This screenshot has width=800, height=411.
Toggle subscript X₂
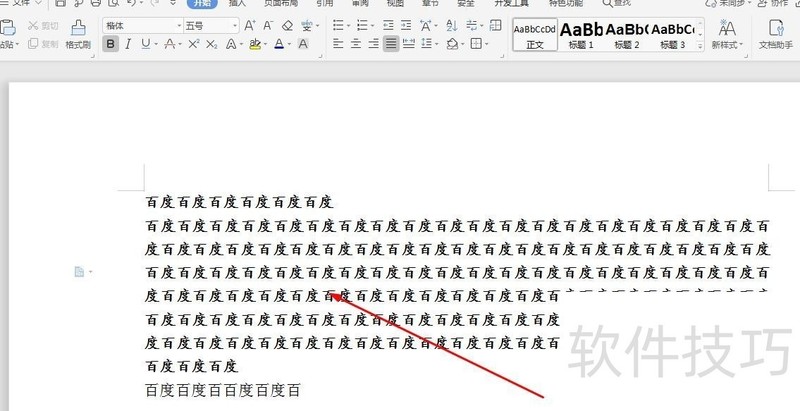212,44
